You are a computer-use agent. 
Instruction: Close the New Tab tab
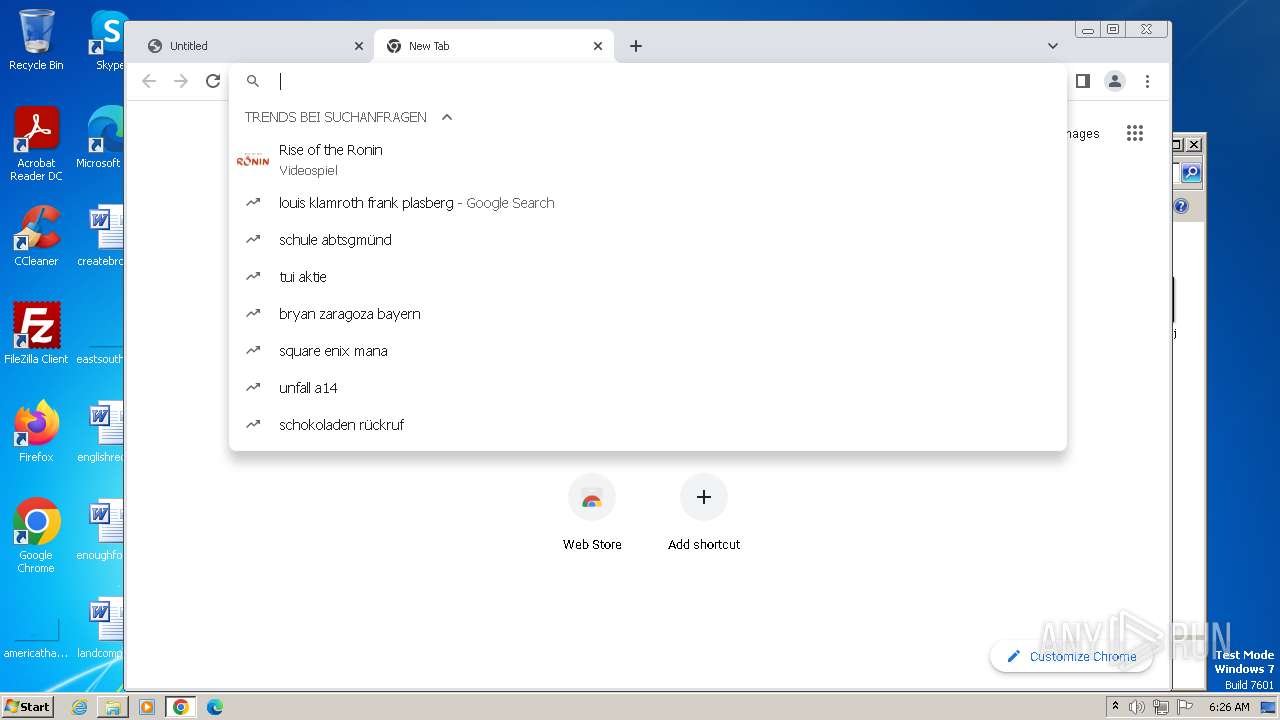coord(598,46)
